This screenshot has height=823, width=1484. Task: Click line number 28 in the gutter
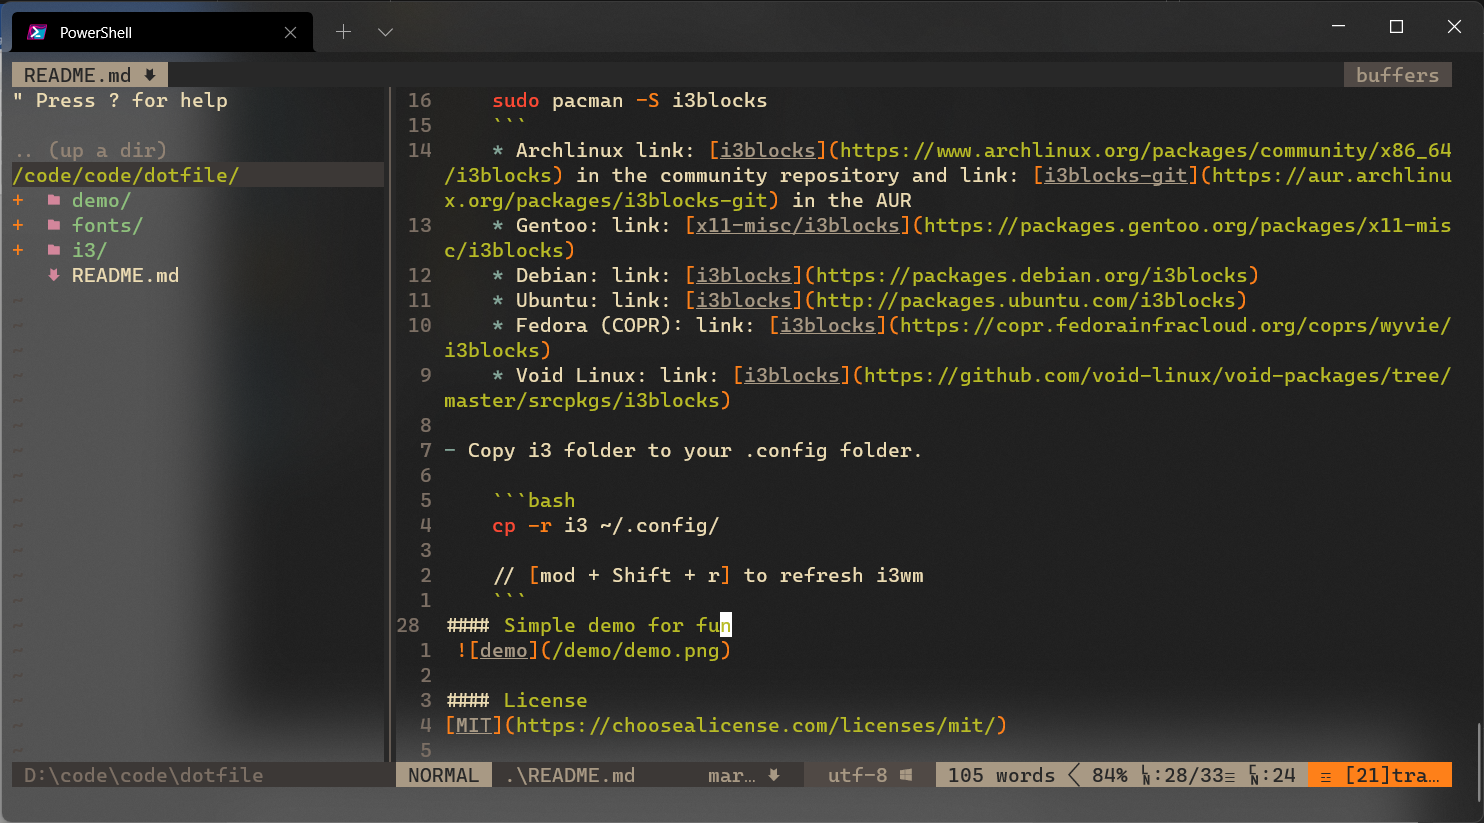coord(408,625)
